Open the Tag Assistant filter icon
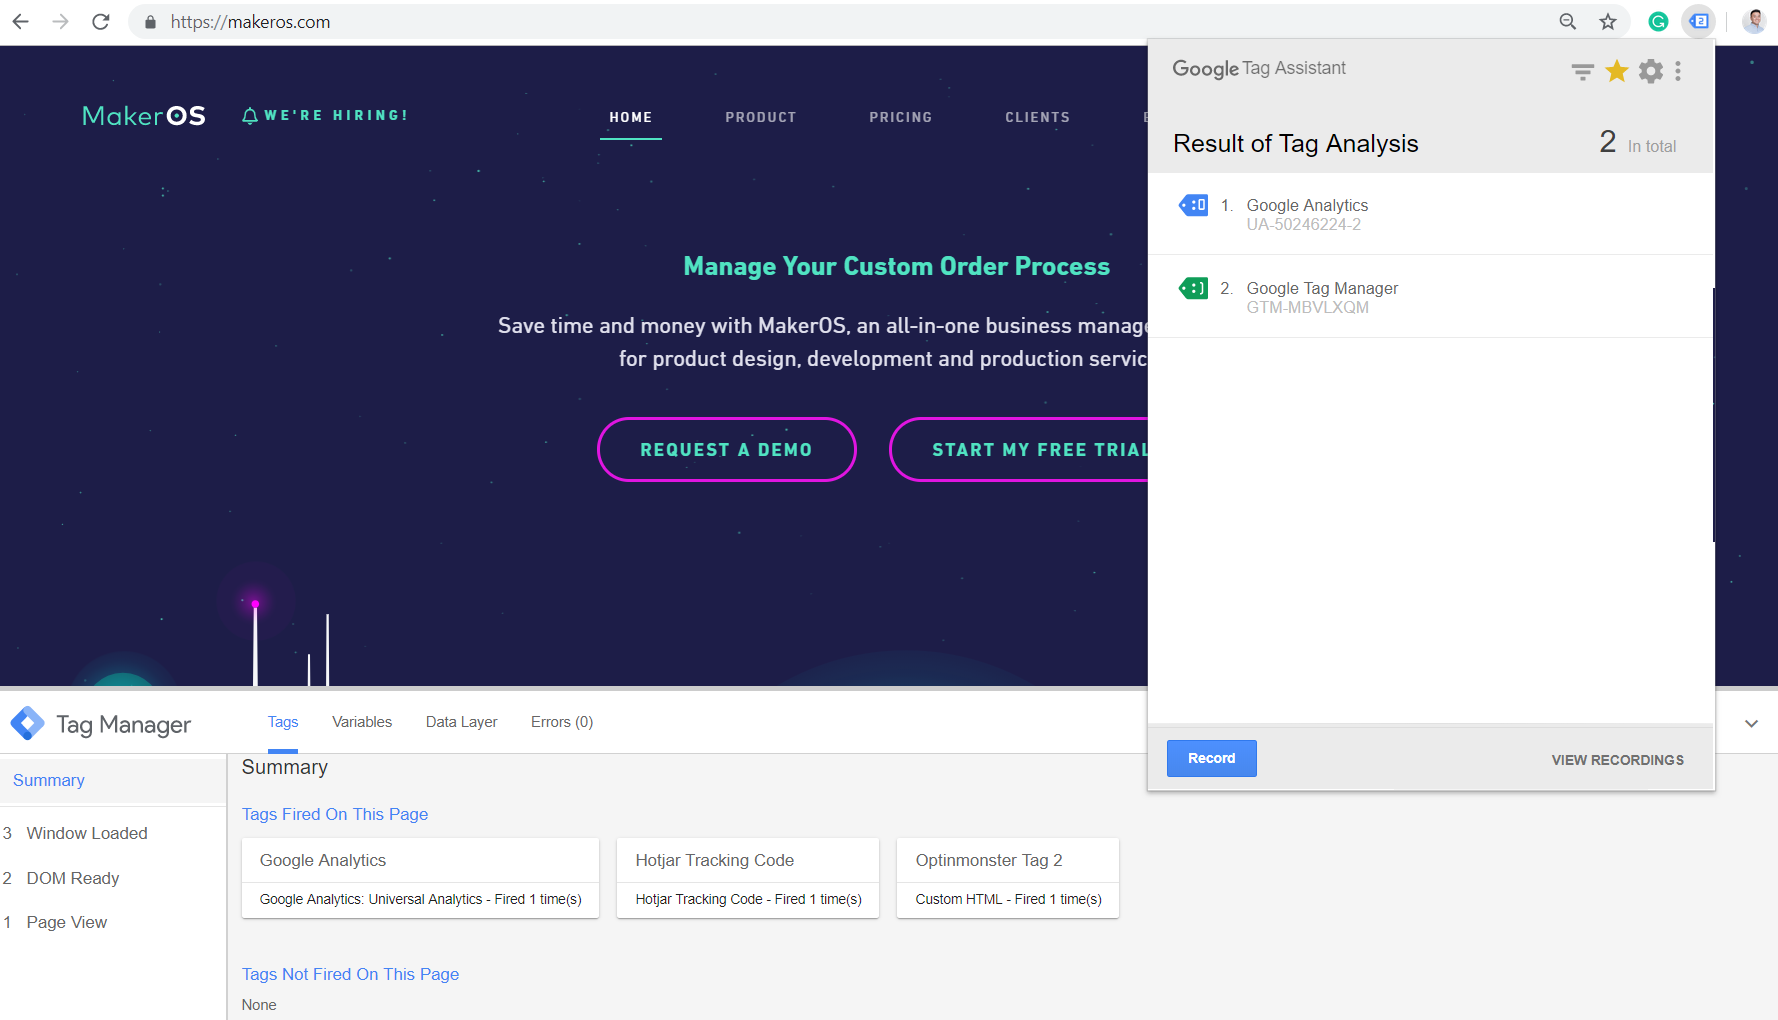 (1582, 71)
